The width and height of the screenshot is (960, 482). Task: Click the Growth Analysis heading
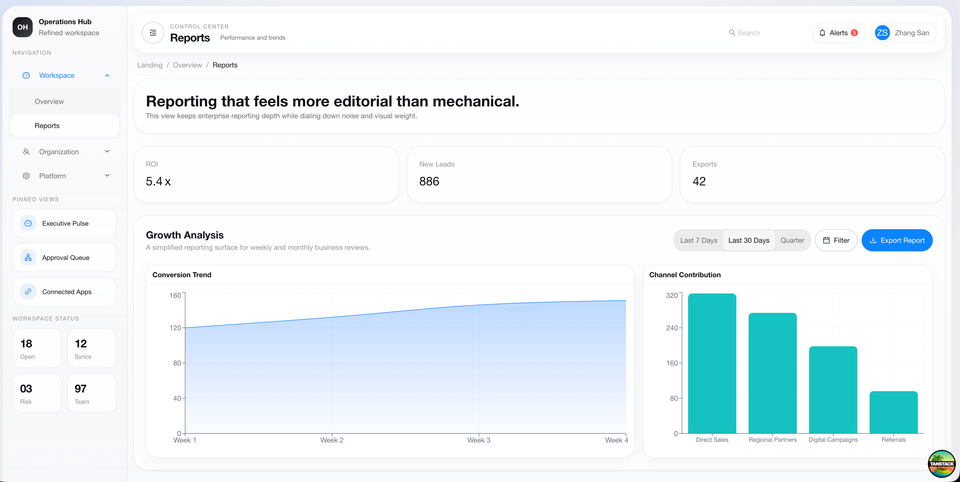tap(185, 235)
